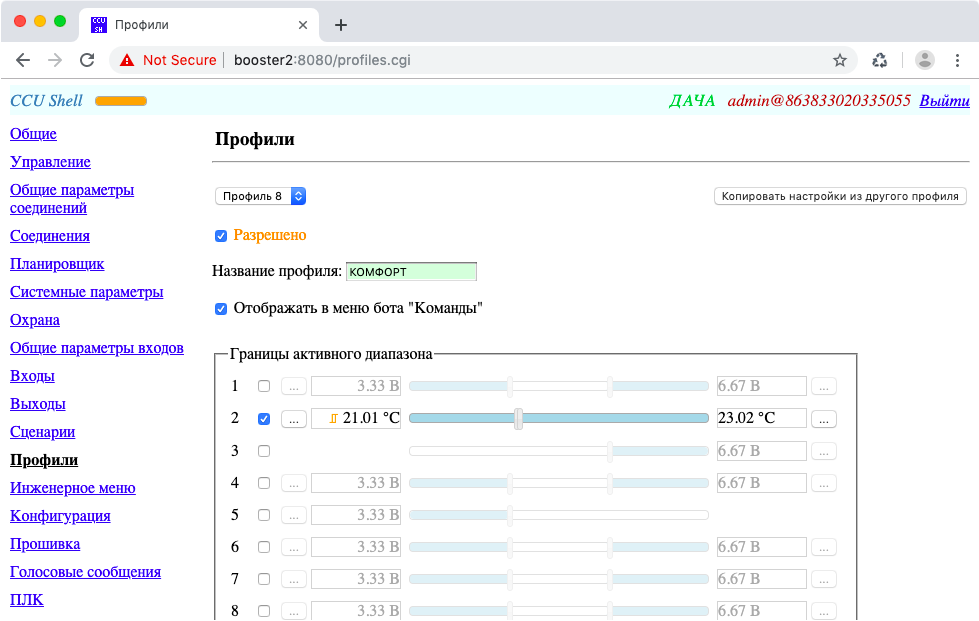Click the Not Secure warning icon

(x=127, y=60)
